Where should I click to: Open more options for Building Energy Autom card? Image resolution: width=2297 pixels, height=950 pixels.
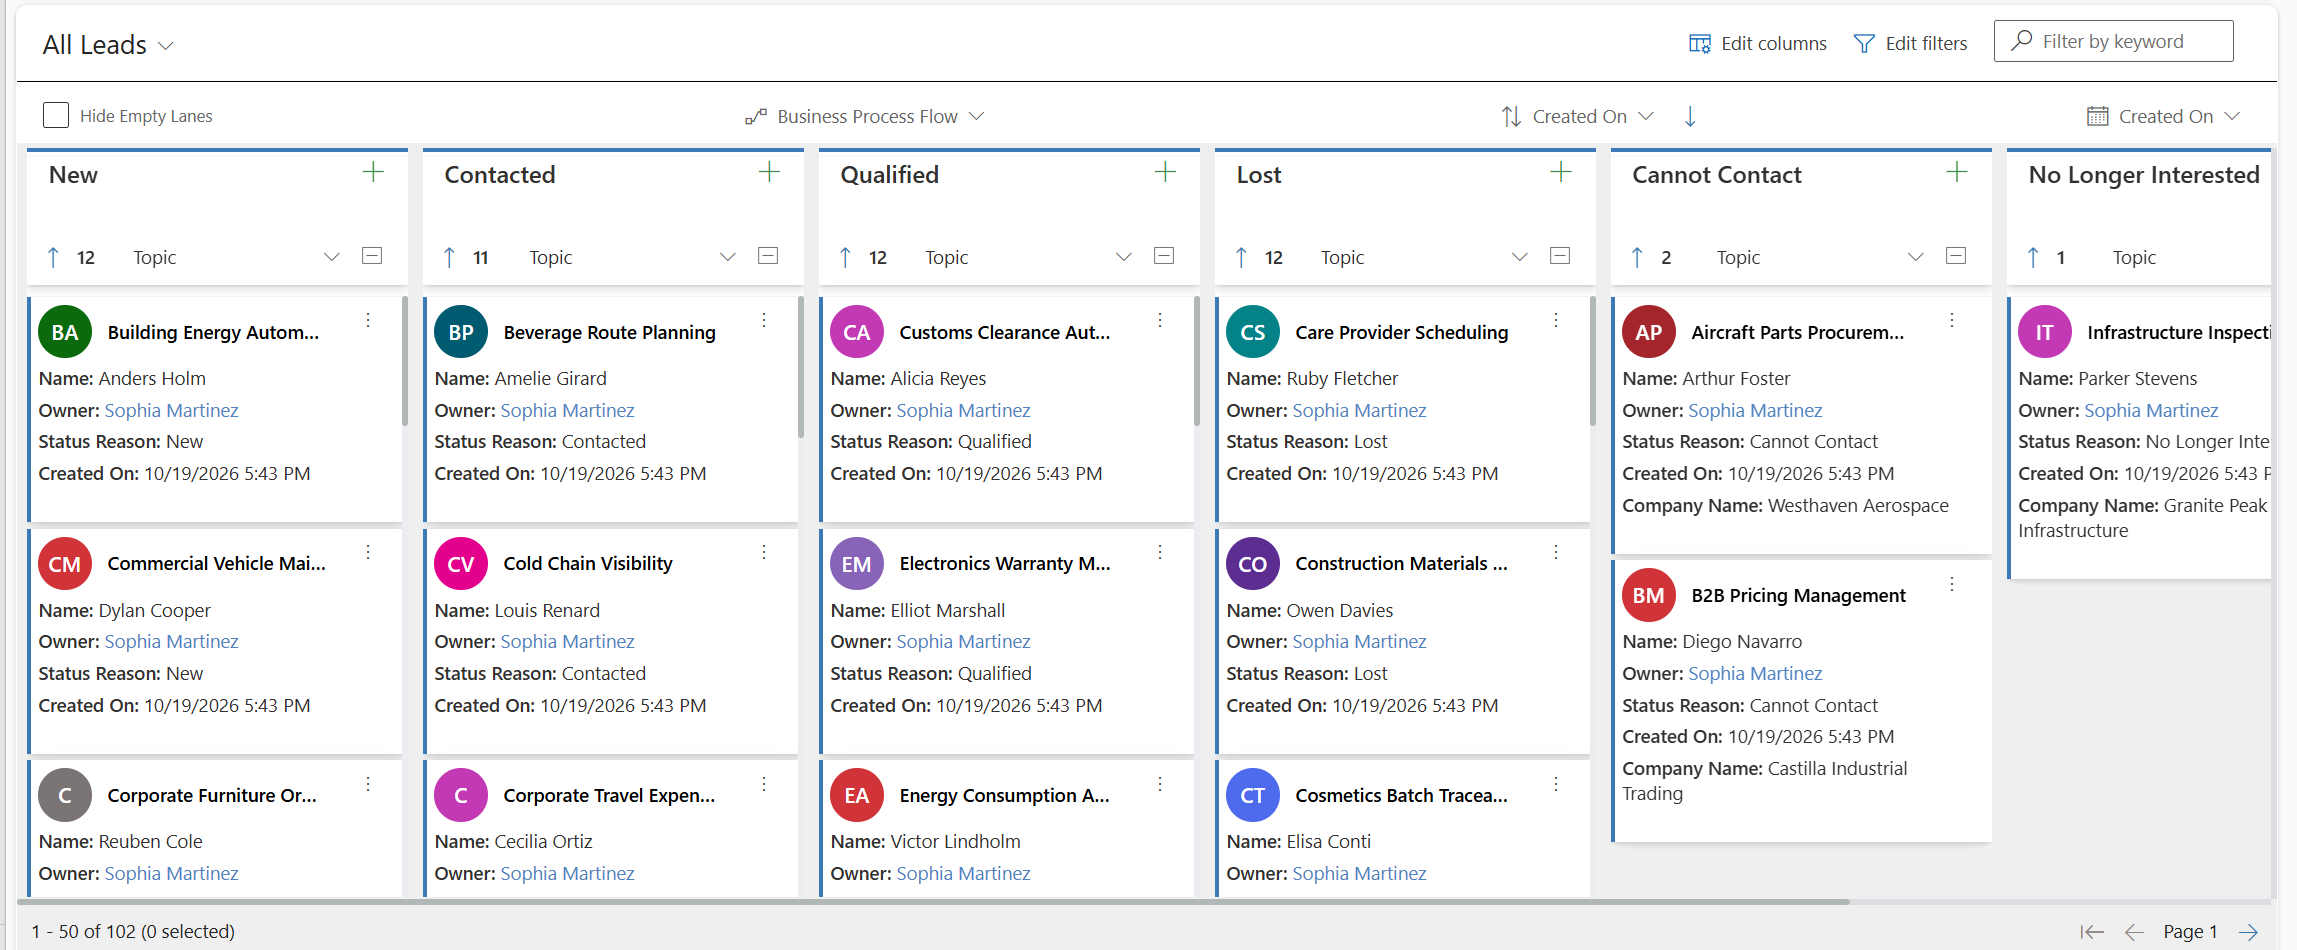pos(368,320)
